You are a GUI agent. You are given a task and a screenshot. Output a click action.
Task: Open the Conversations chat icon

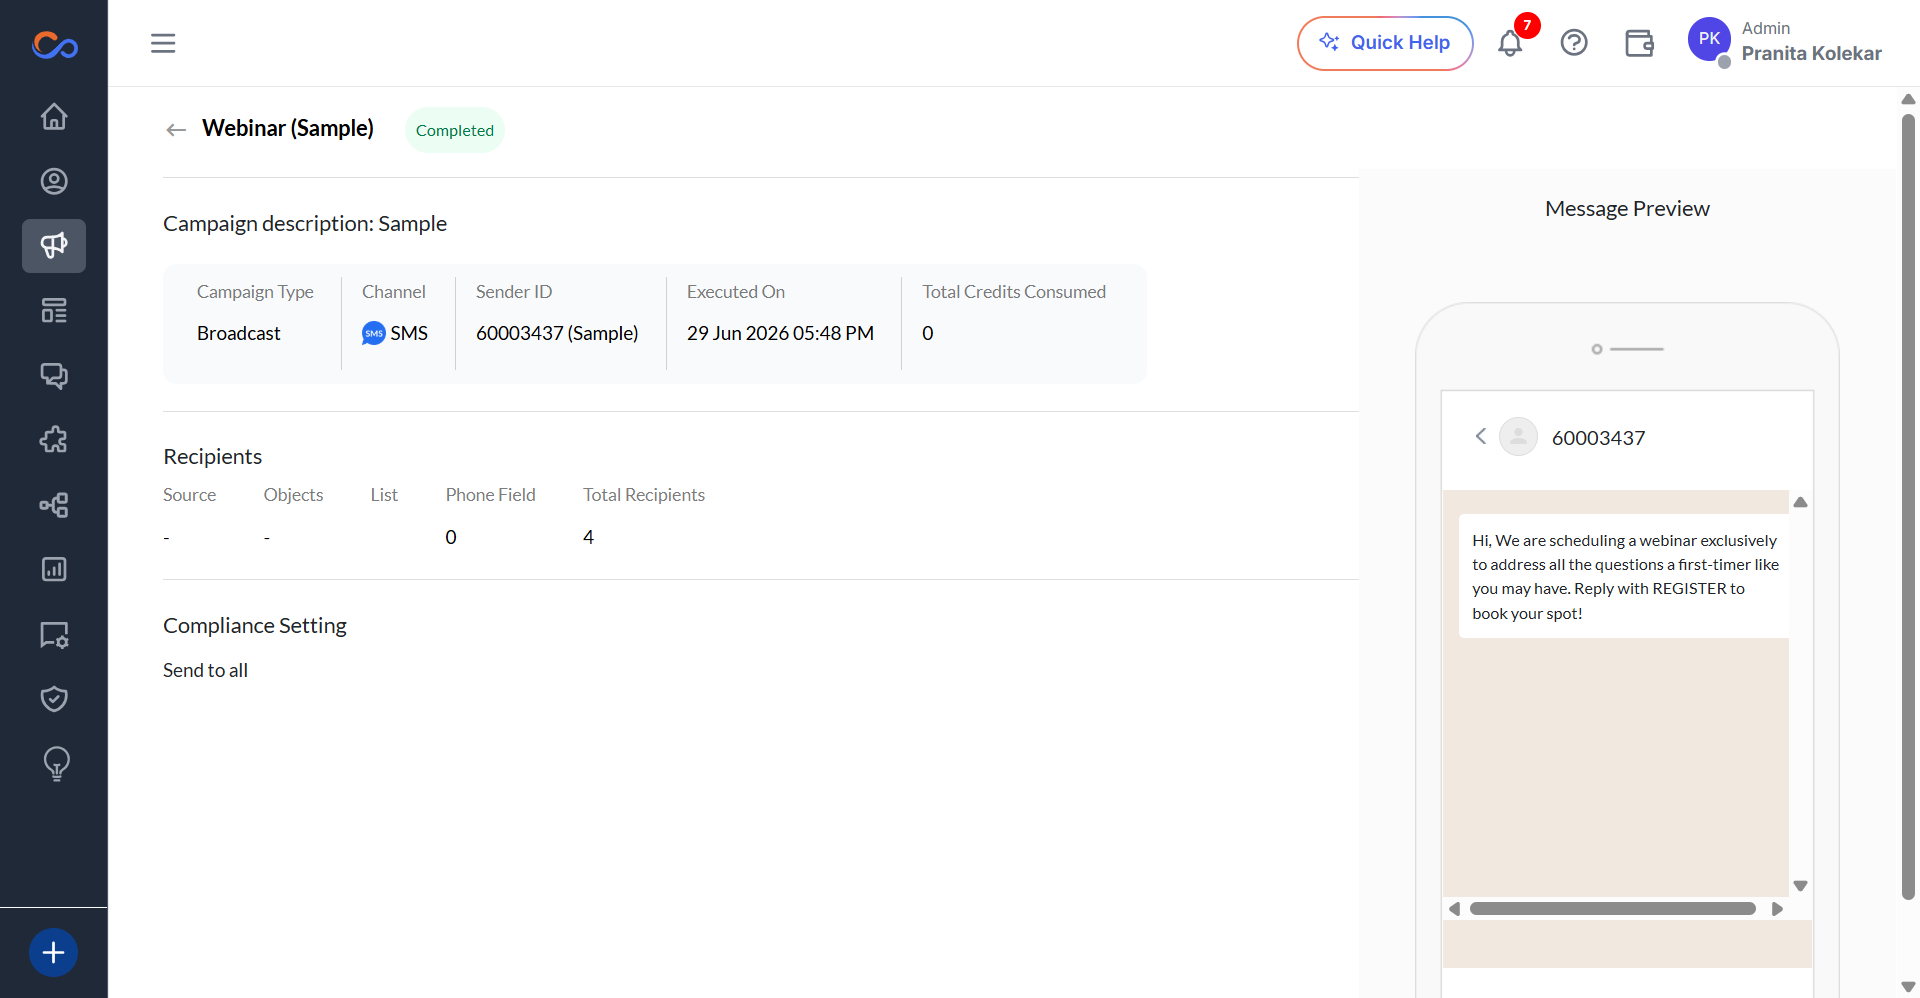point(54,375)
